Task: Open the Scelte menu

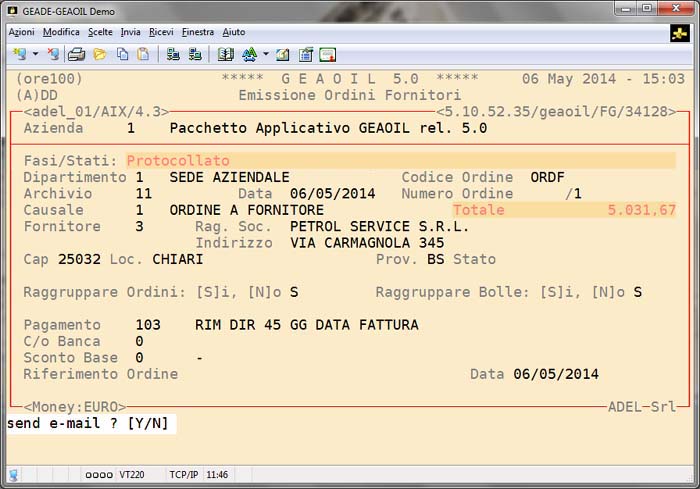Action: point(100,32)
